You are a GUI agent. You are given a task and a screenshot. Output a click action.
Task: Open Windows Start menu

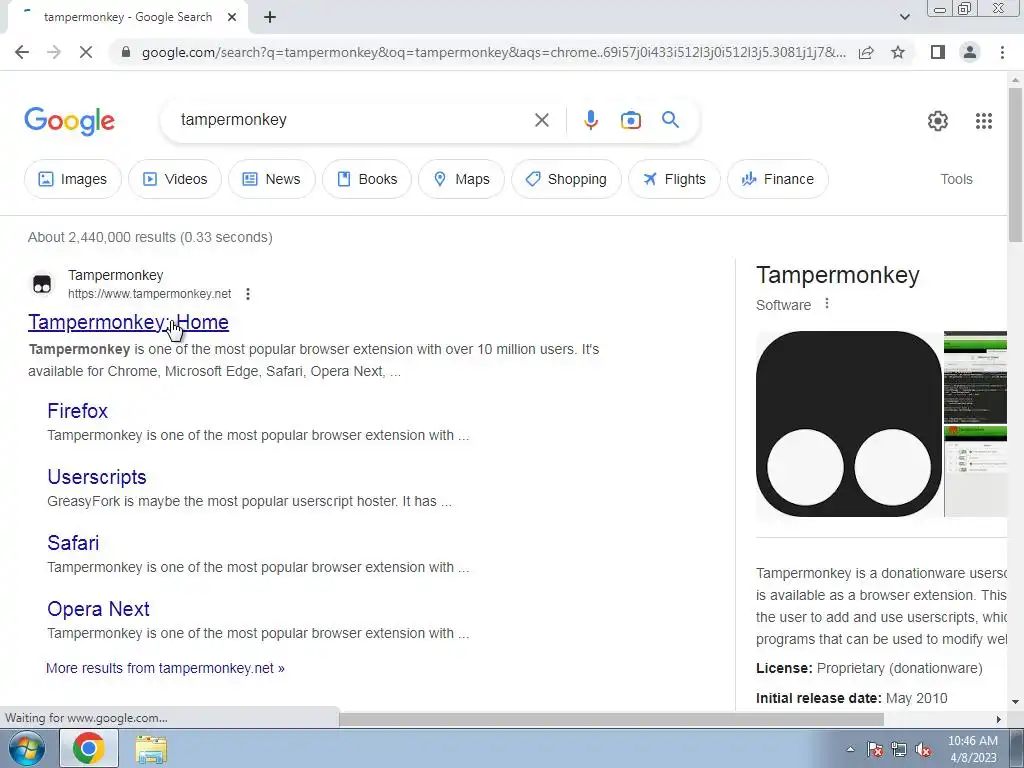tap(26, 748)
